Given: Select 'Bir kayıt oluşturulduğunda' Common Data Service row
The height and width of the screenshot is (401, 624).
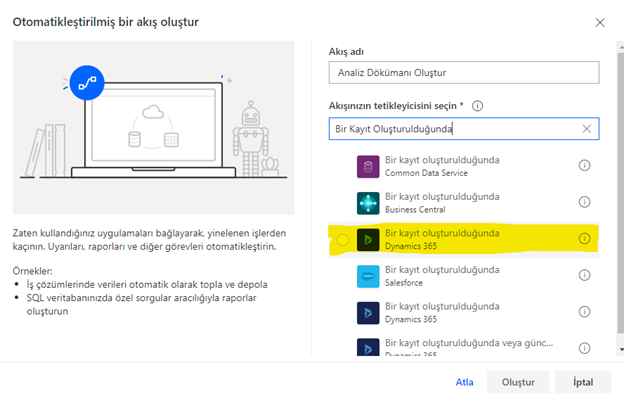Looking at the screenshot, I should coord(464,166).
